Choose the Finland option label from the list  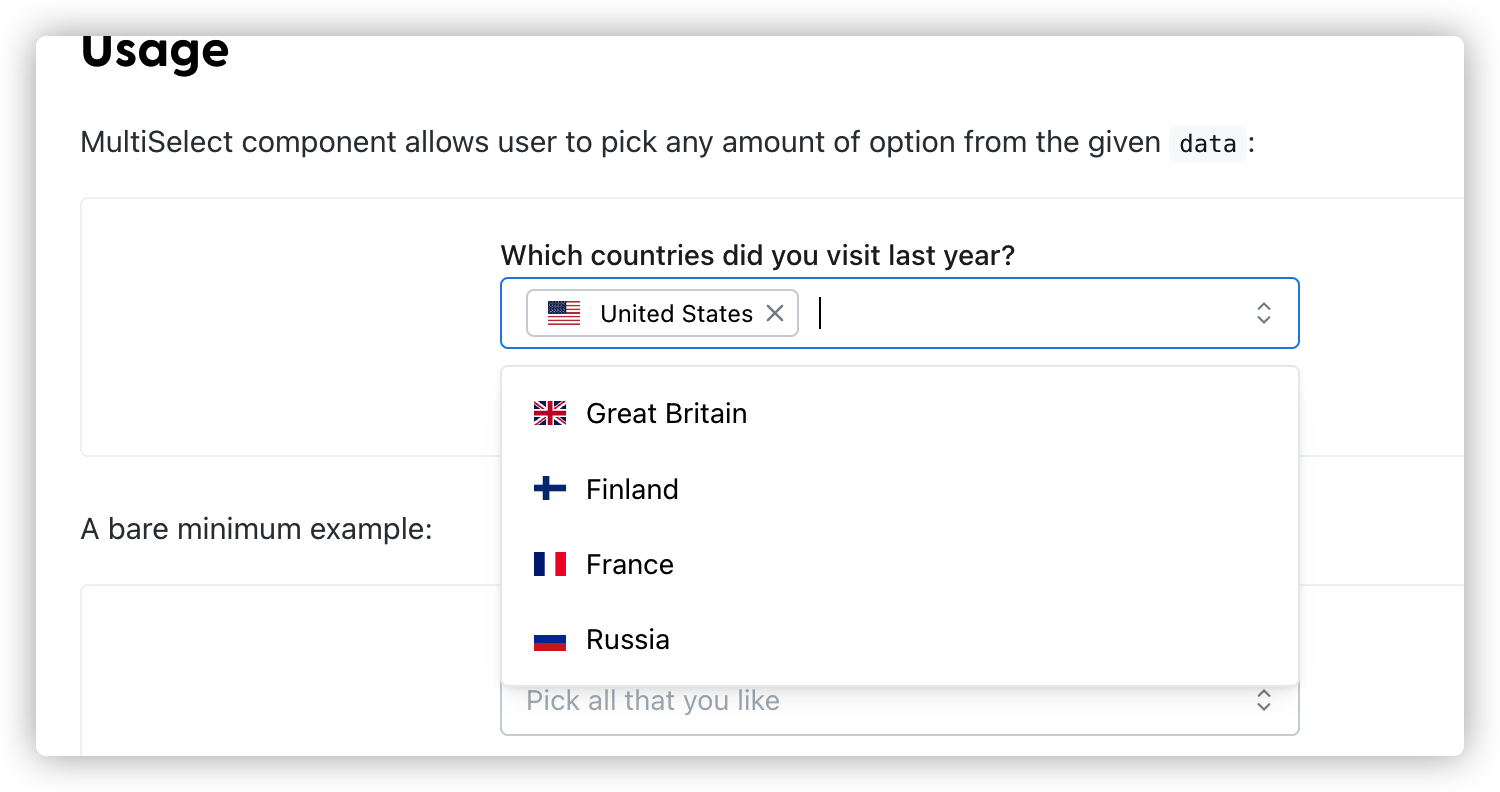point(632,489)
